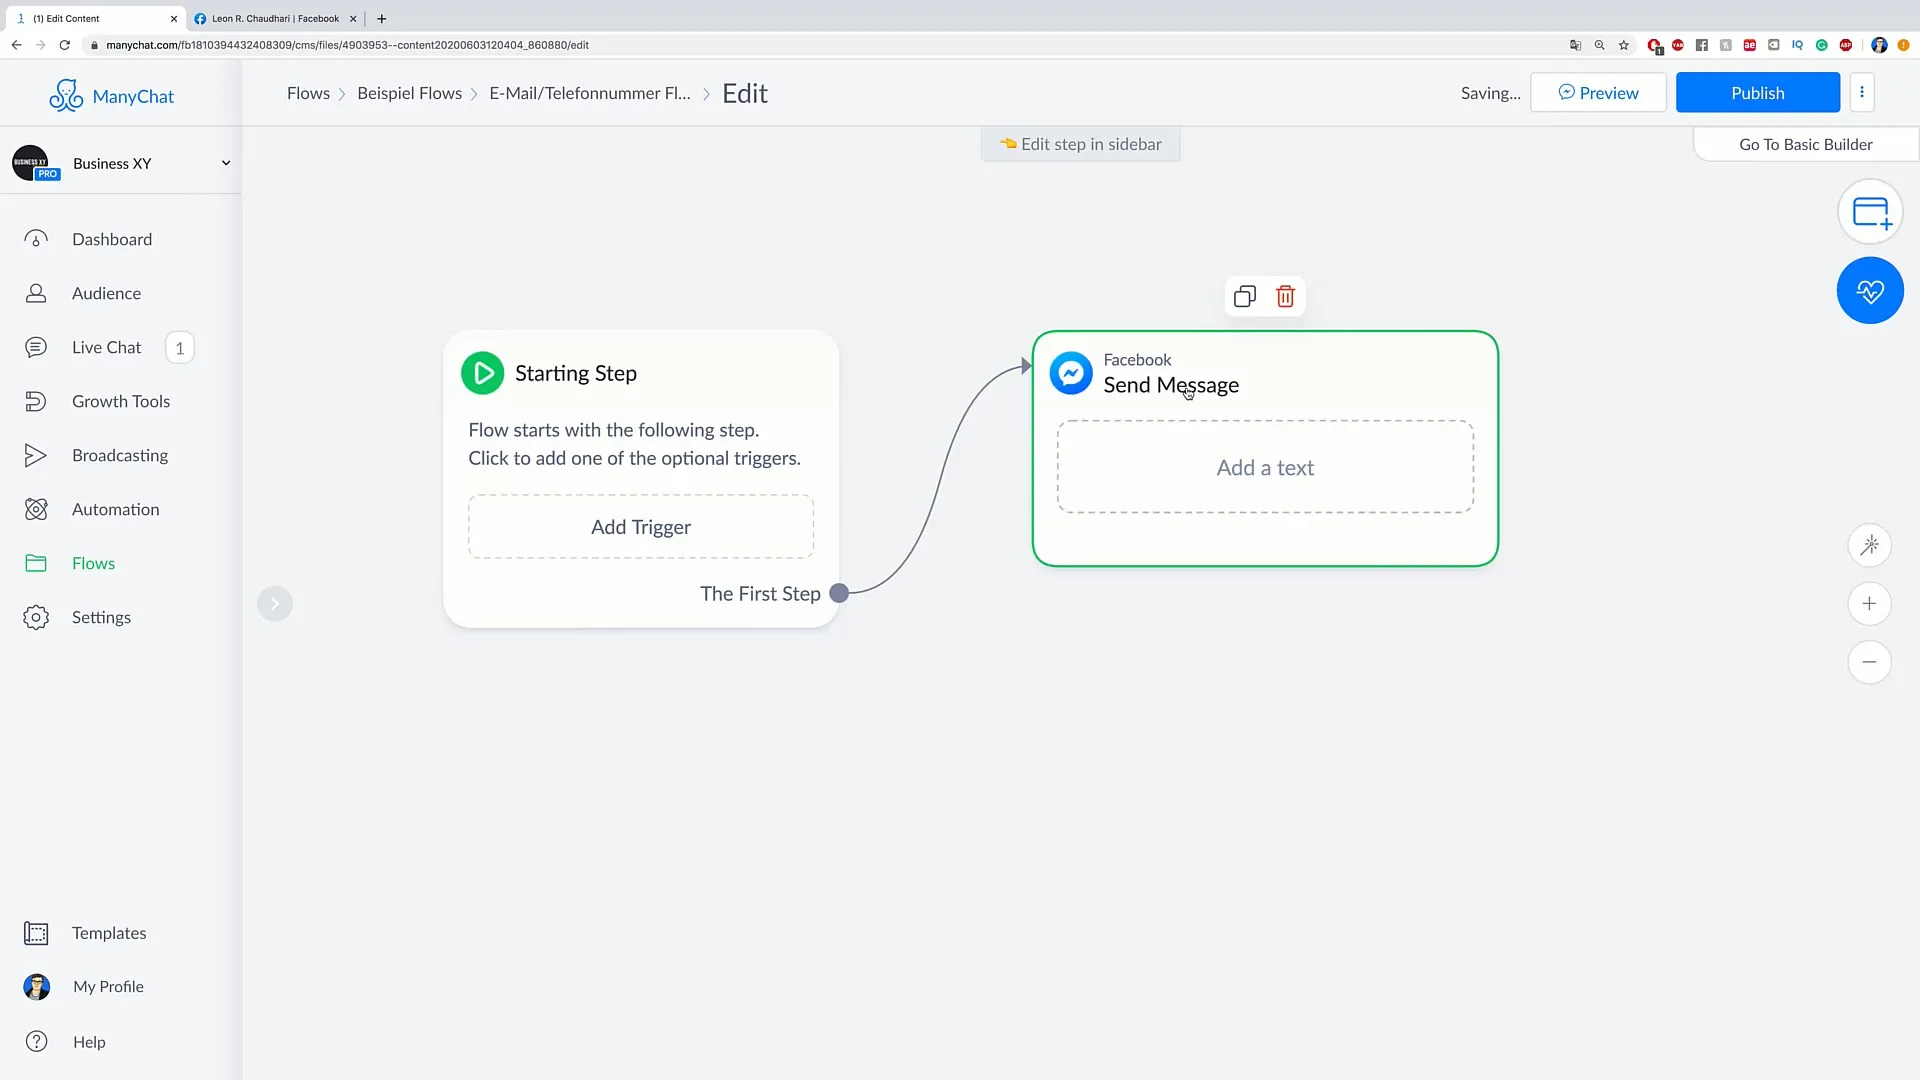This screenshot has width=1920, height=1080.
Task: Open Settings from sidebar menu
Action: tap(102, 617)
